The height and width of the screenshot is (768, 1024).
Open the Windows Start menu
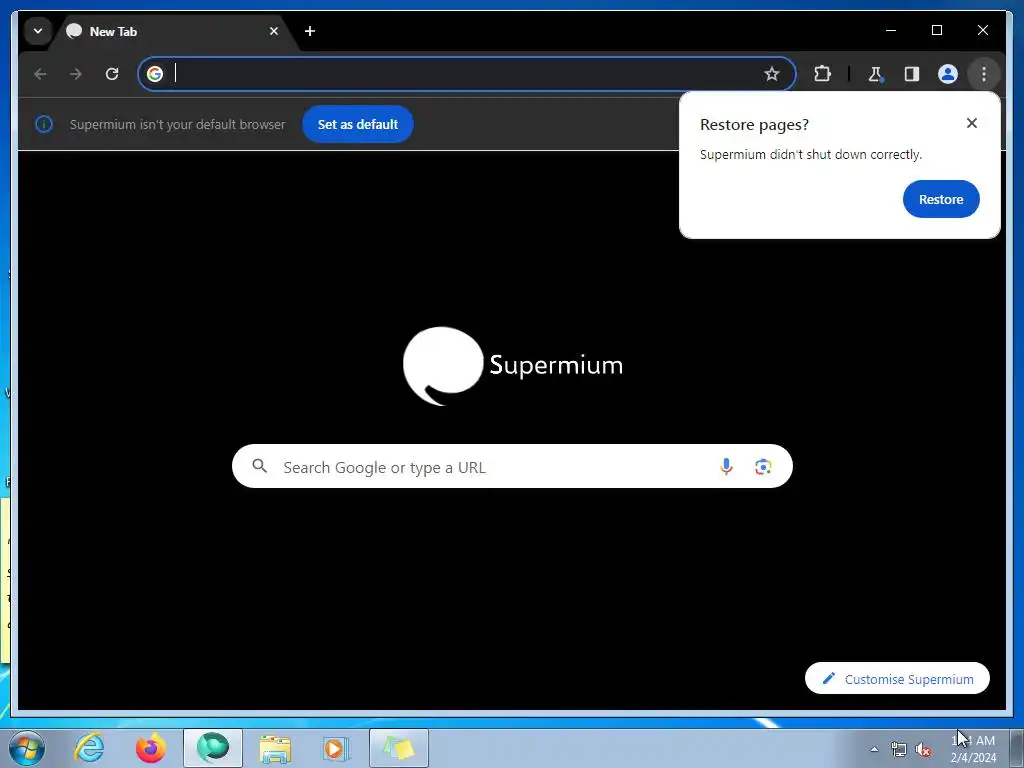pos(27,748)
